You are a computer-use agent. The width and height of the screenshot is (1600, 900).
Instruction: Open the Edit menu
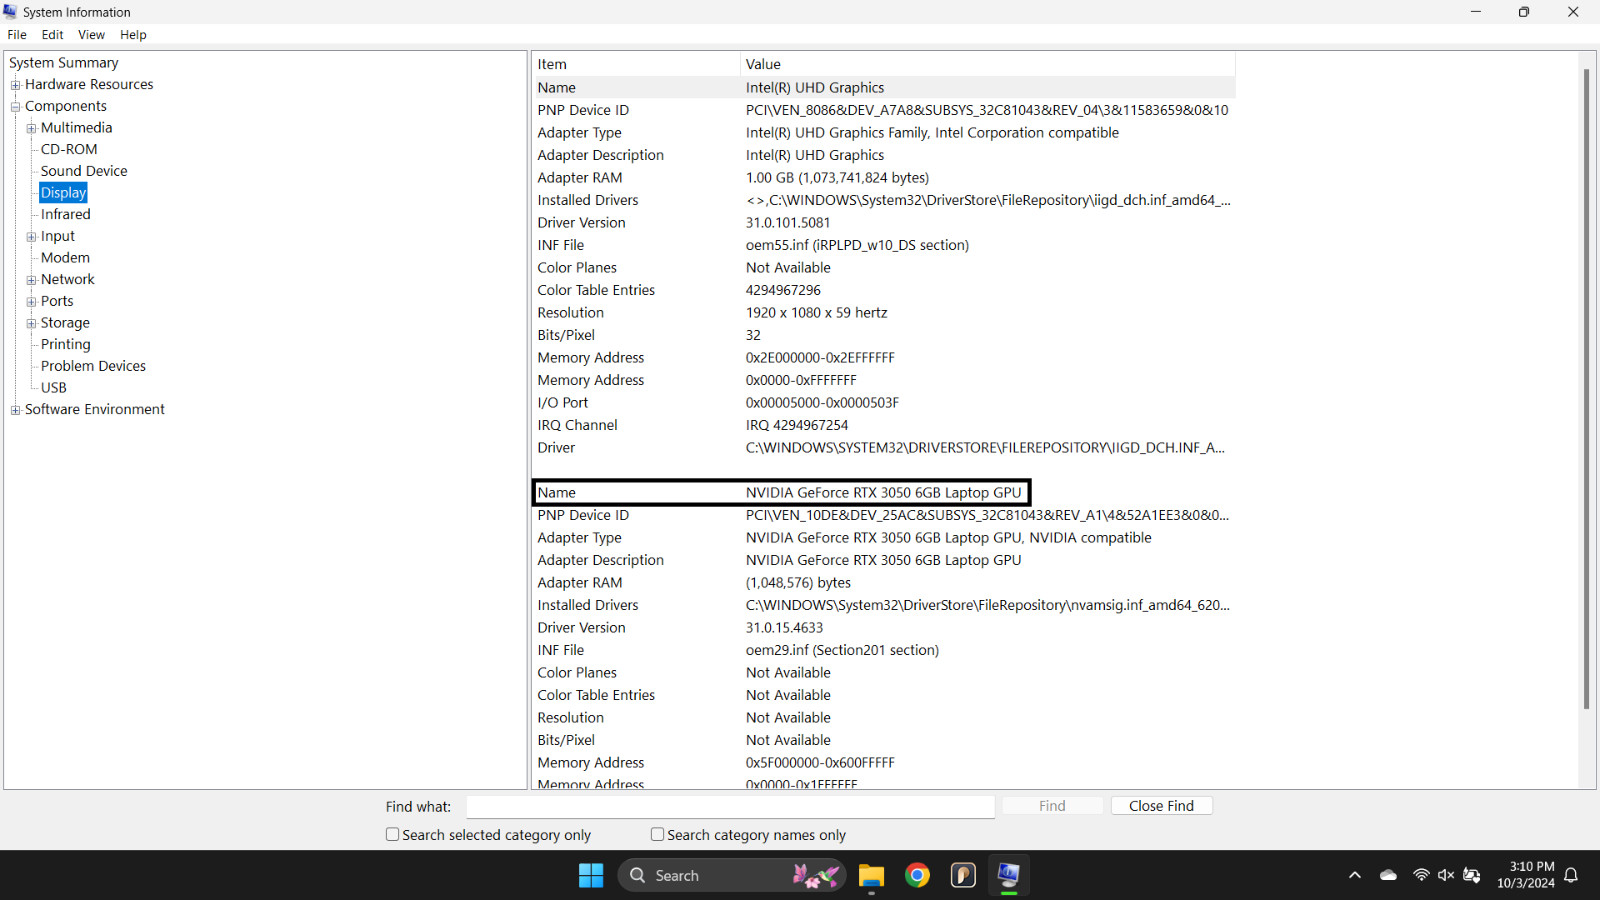tap(53, 35)
